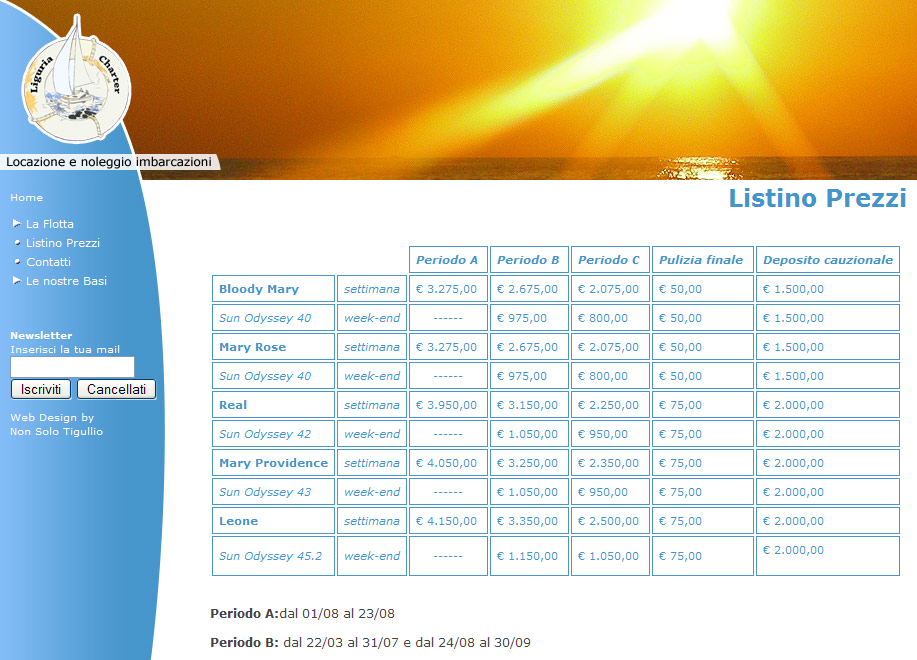Viewport: 917px width, 660px height.
Task: Click the Listino Prezzi page heading
Action: coord(817,198)
